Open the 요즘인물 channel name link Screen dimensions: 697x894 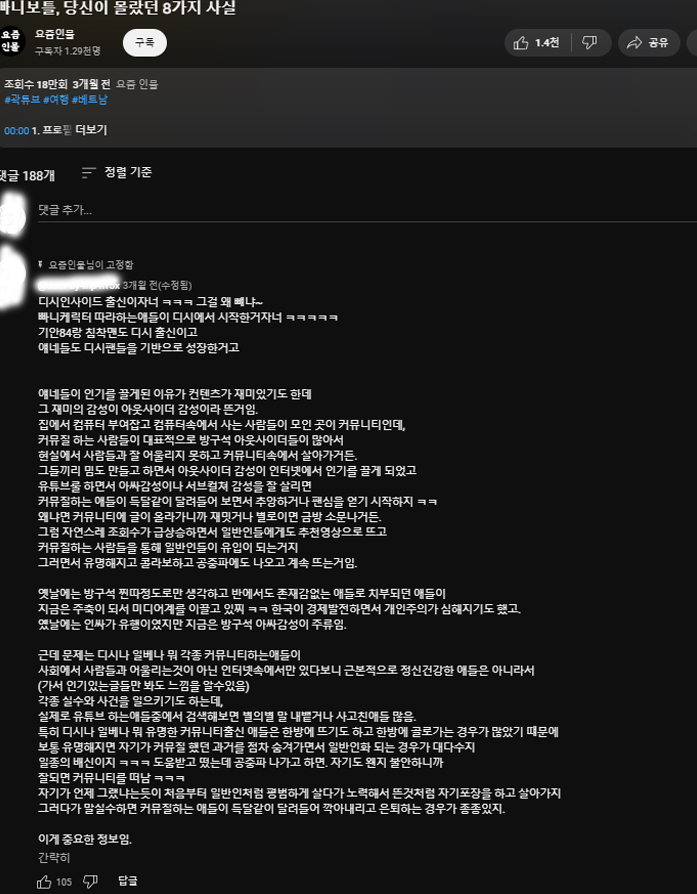[55, 34]
